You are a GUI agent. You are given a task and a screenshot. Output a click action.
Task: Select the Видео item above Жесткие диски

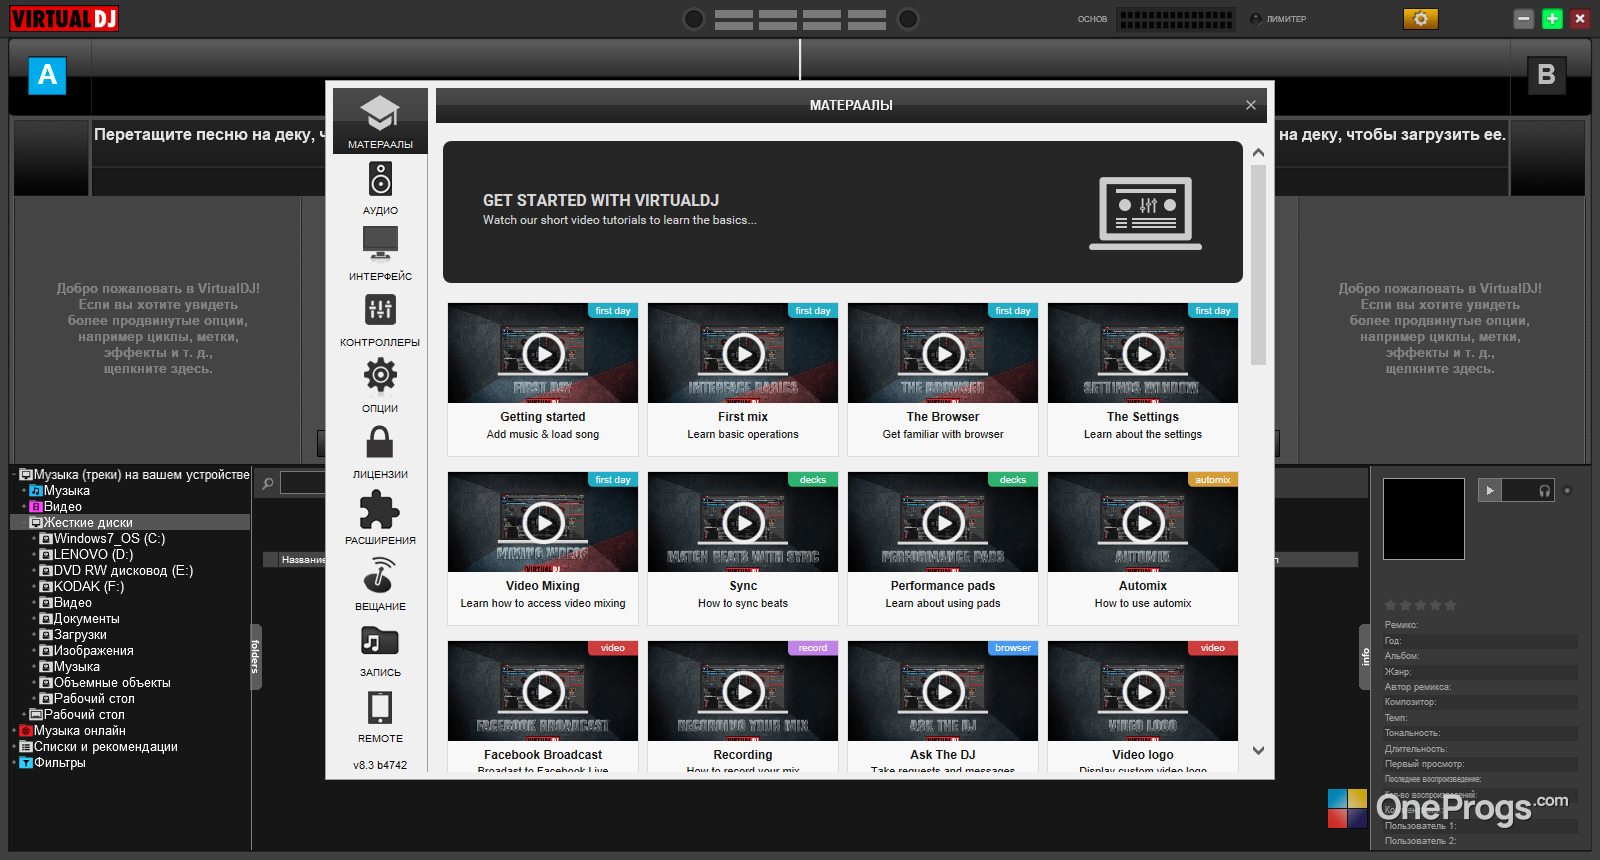pos(62,507)
